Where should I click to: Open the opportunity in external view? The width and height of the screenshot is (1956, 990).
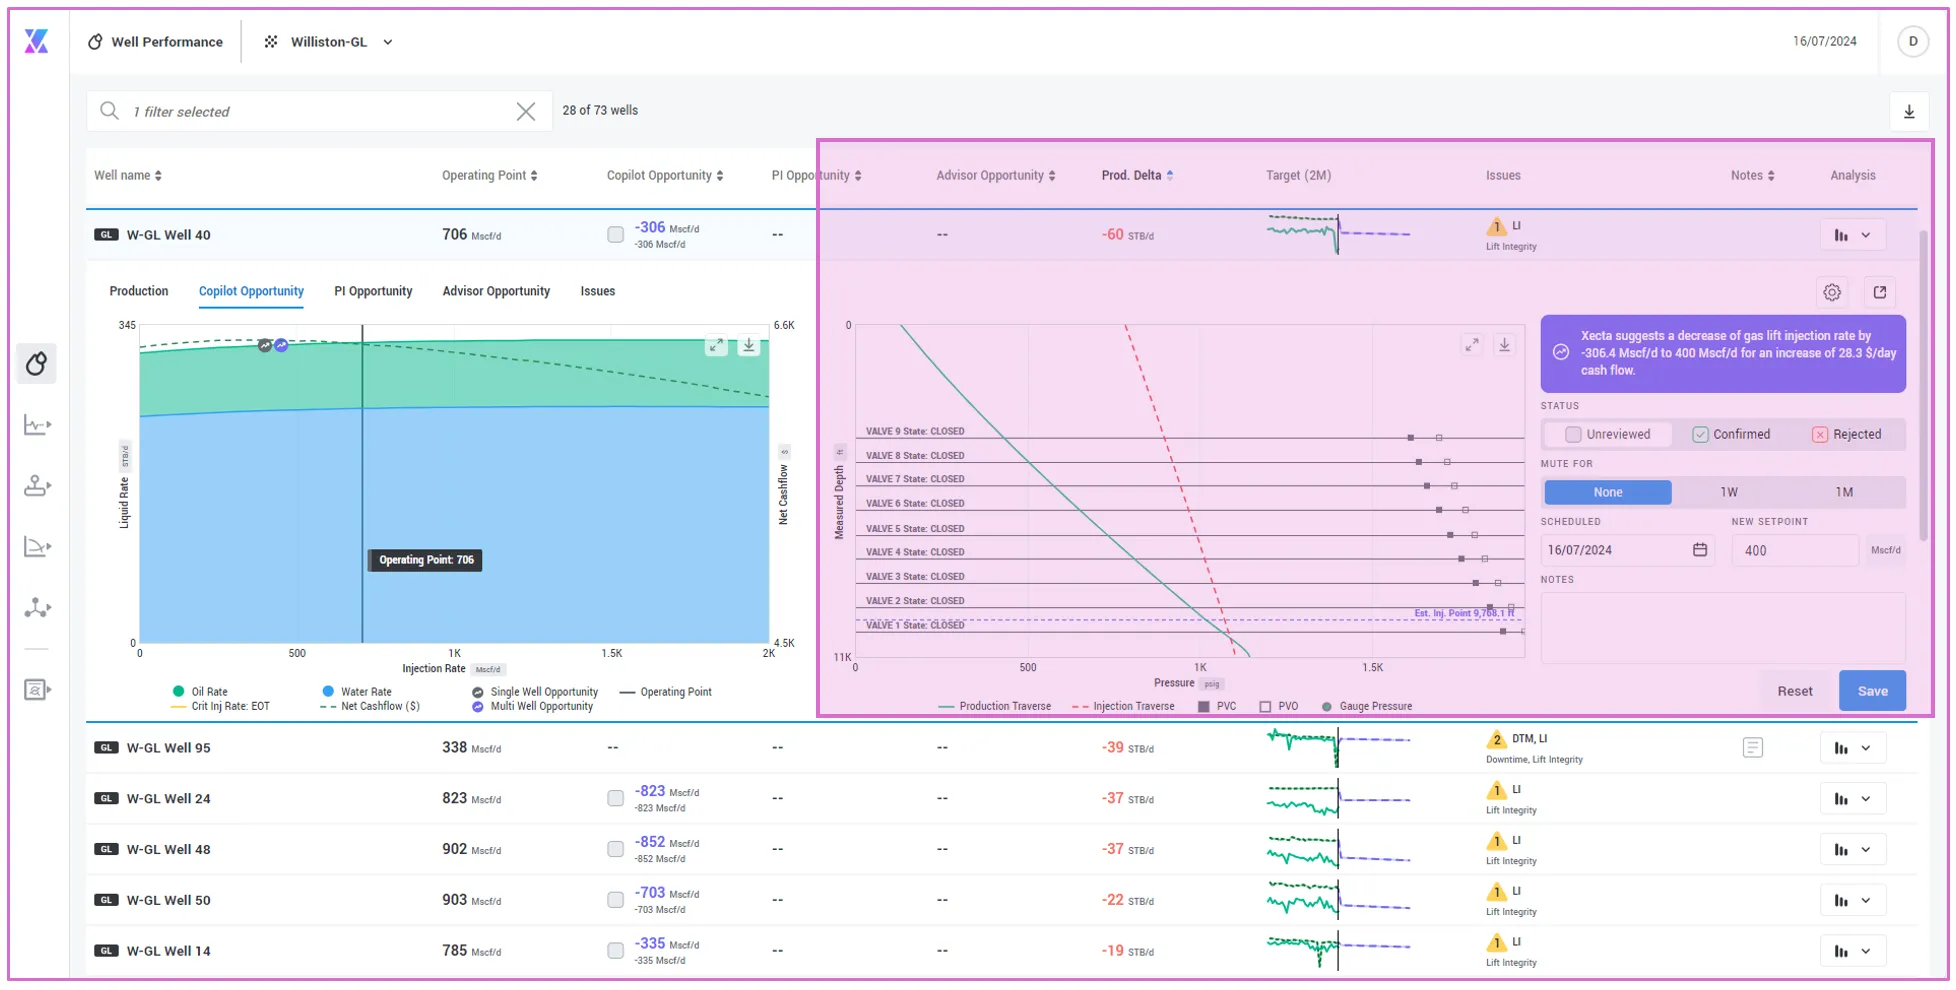[1880, 292]
